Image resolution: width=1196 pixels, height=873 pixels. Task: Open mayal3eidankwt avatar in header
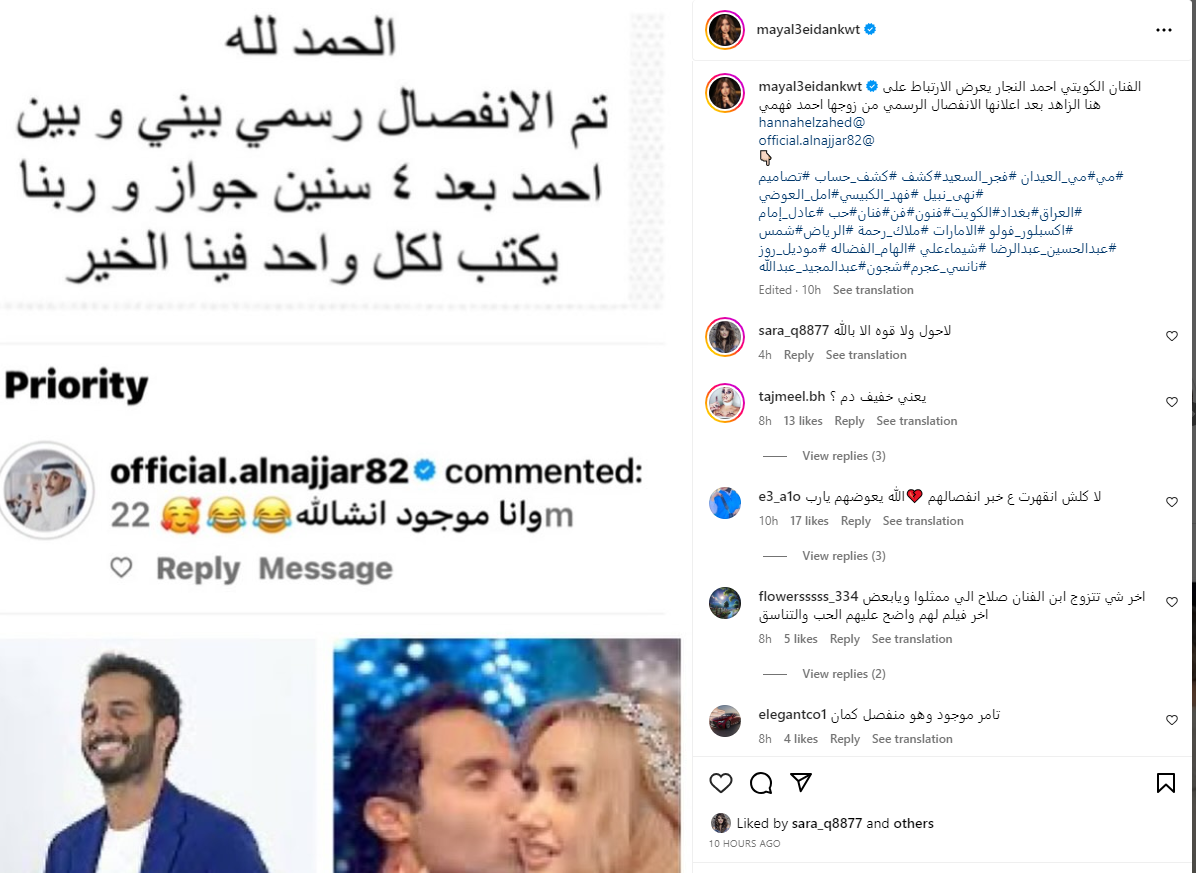(725, 30)
